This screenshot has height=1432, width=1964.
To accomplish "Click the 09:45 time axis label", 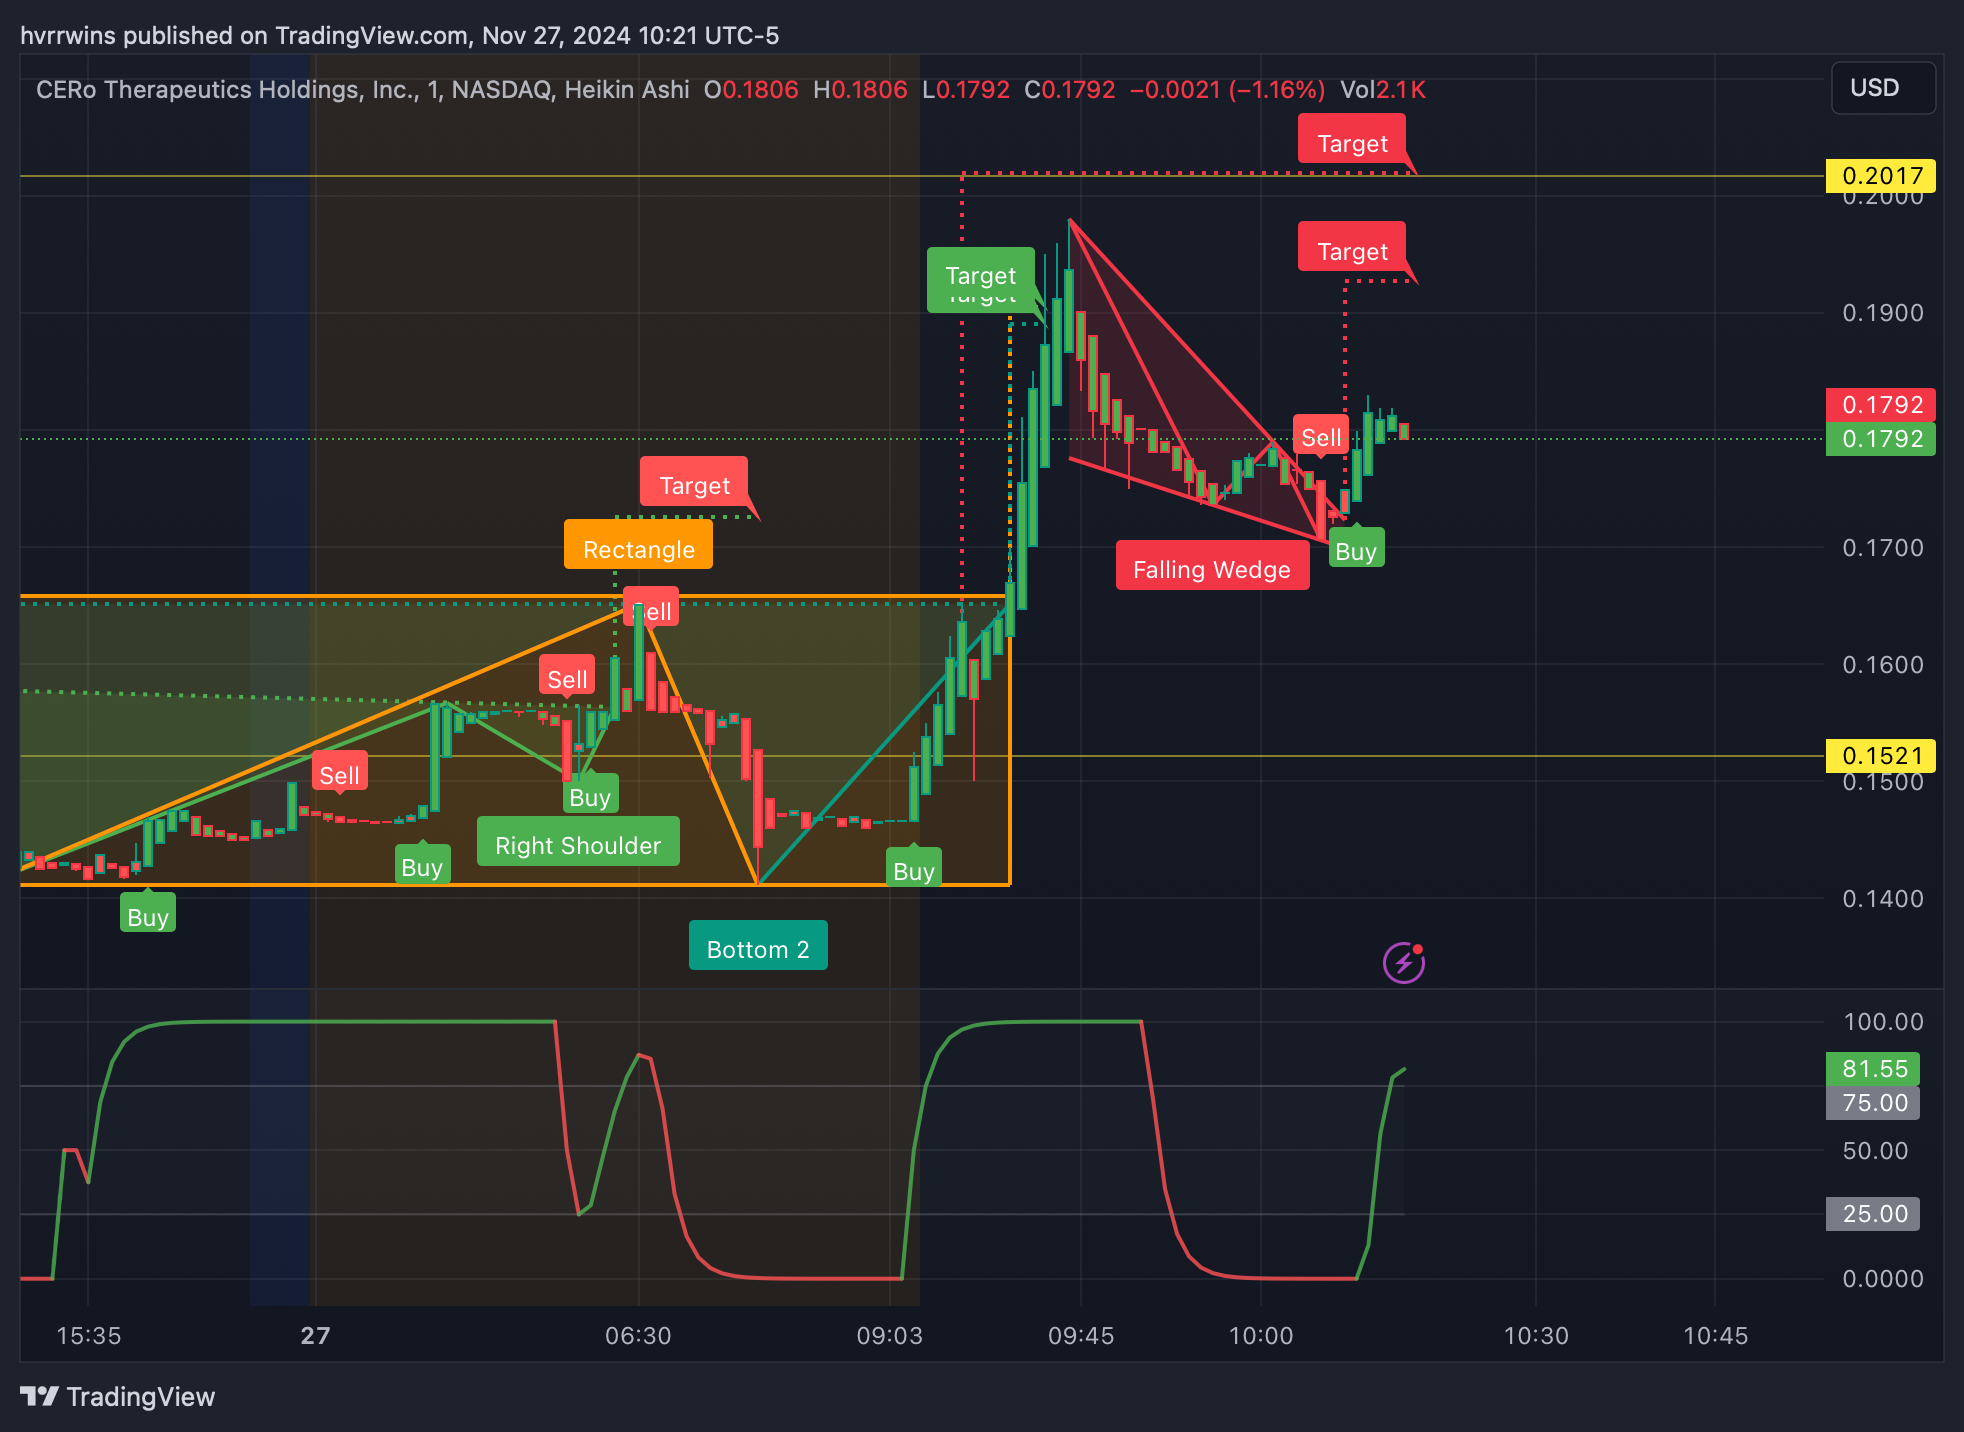I will 1081,1336.
